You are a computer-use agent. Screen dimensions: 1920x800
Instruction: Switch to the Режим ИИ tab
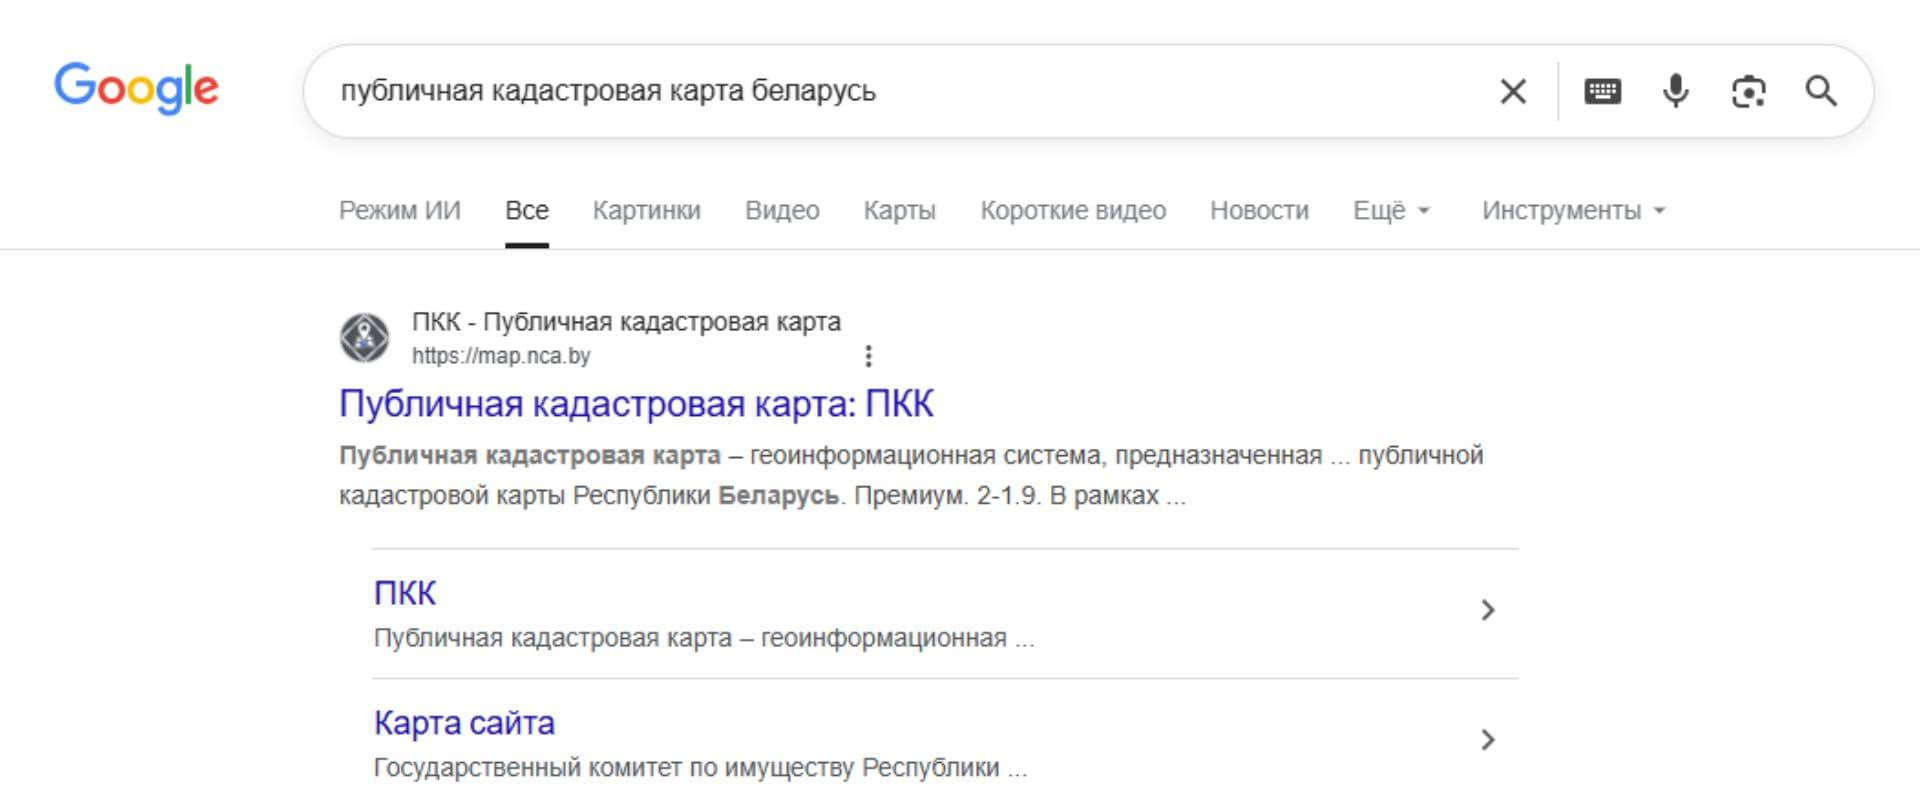(400, 210)
